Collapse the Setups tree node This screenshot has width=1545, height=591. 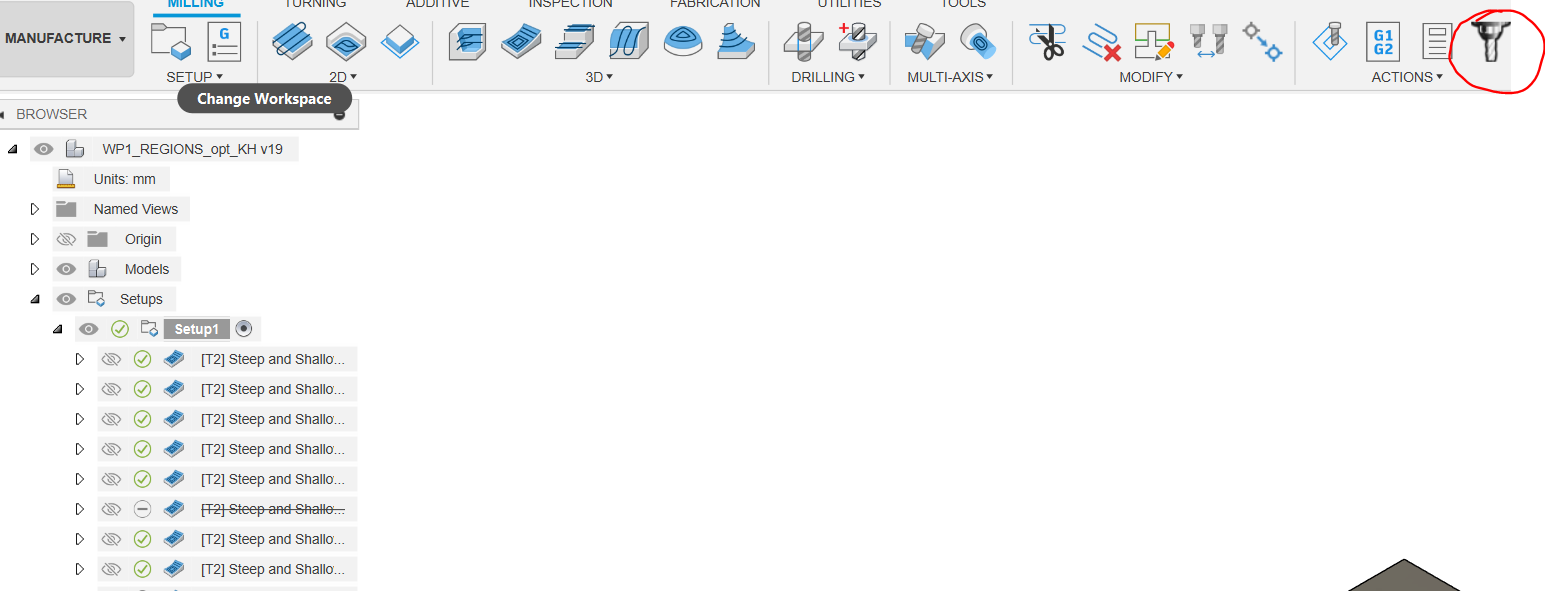(x=35, y=299)
